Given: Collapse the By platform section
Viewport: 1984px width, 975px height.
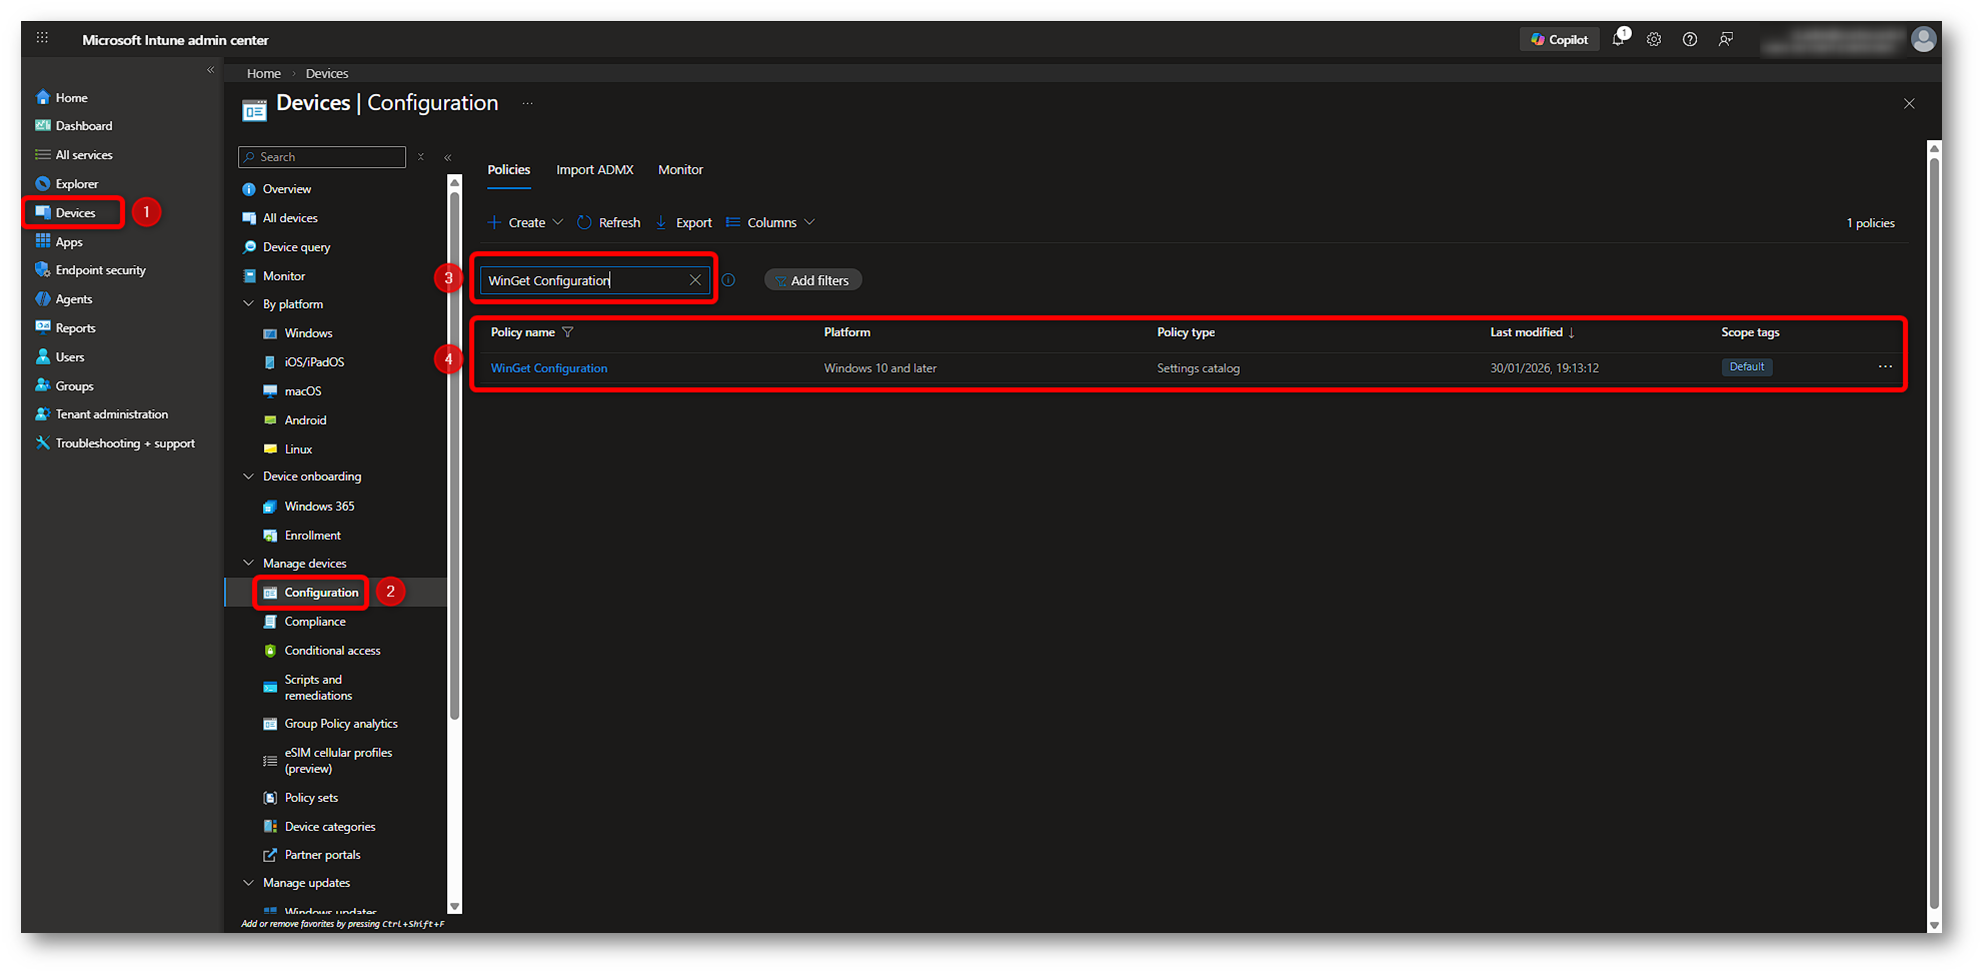Looking at the screenshot, I should coord(249,304).
